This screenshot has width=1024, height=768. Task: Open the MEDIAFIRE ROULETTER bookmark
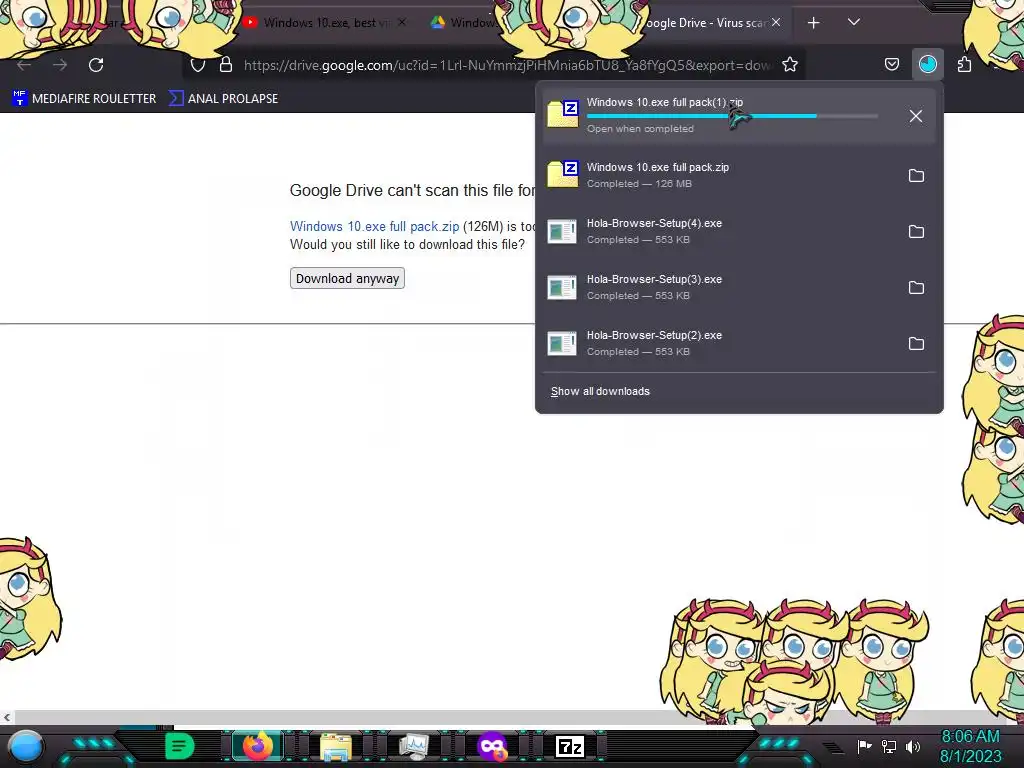tap(84, 99)
